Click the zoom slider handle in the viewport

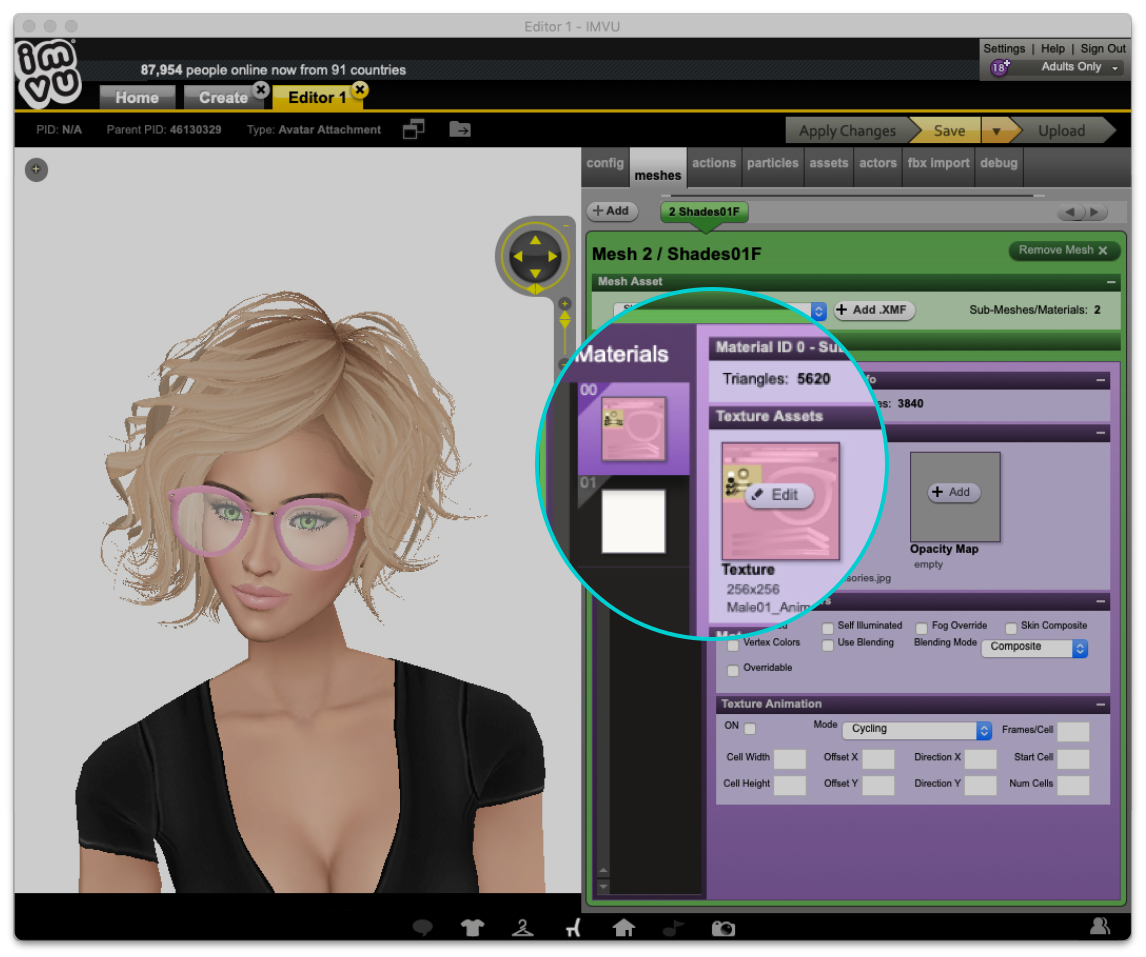[x=564, y=319]
